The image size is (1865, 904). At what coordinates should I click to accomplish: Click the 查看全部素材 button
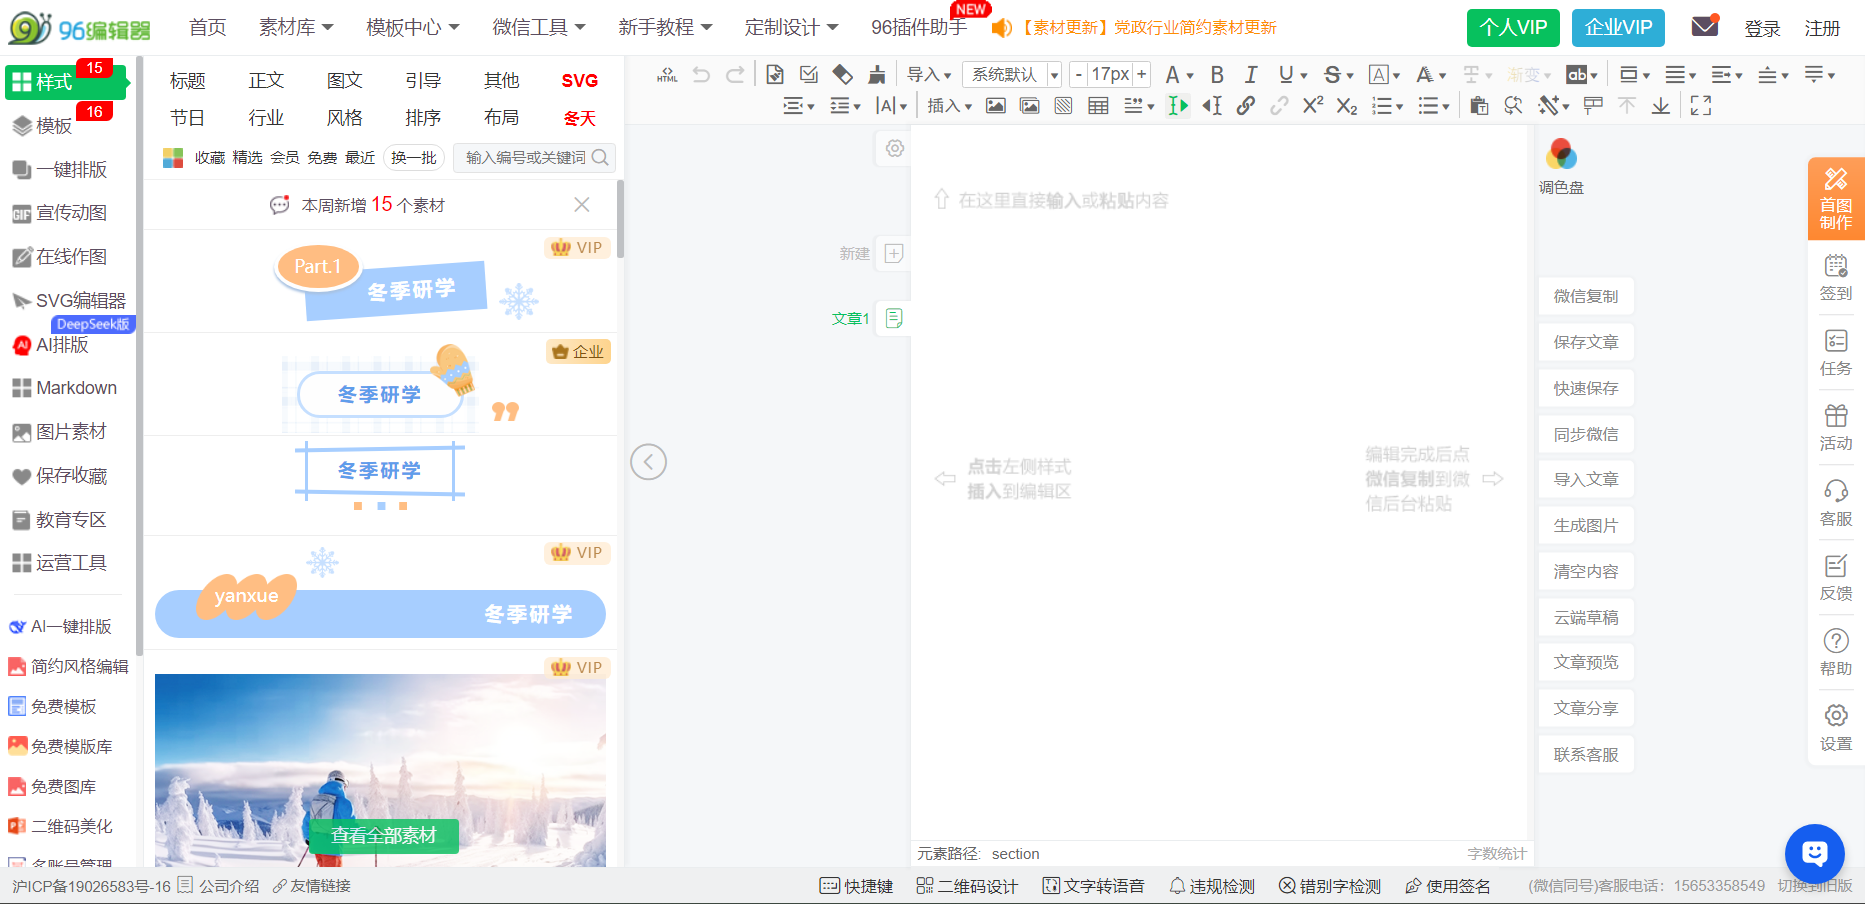point(381,836)
